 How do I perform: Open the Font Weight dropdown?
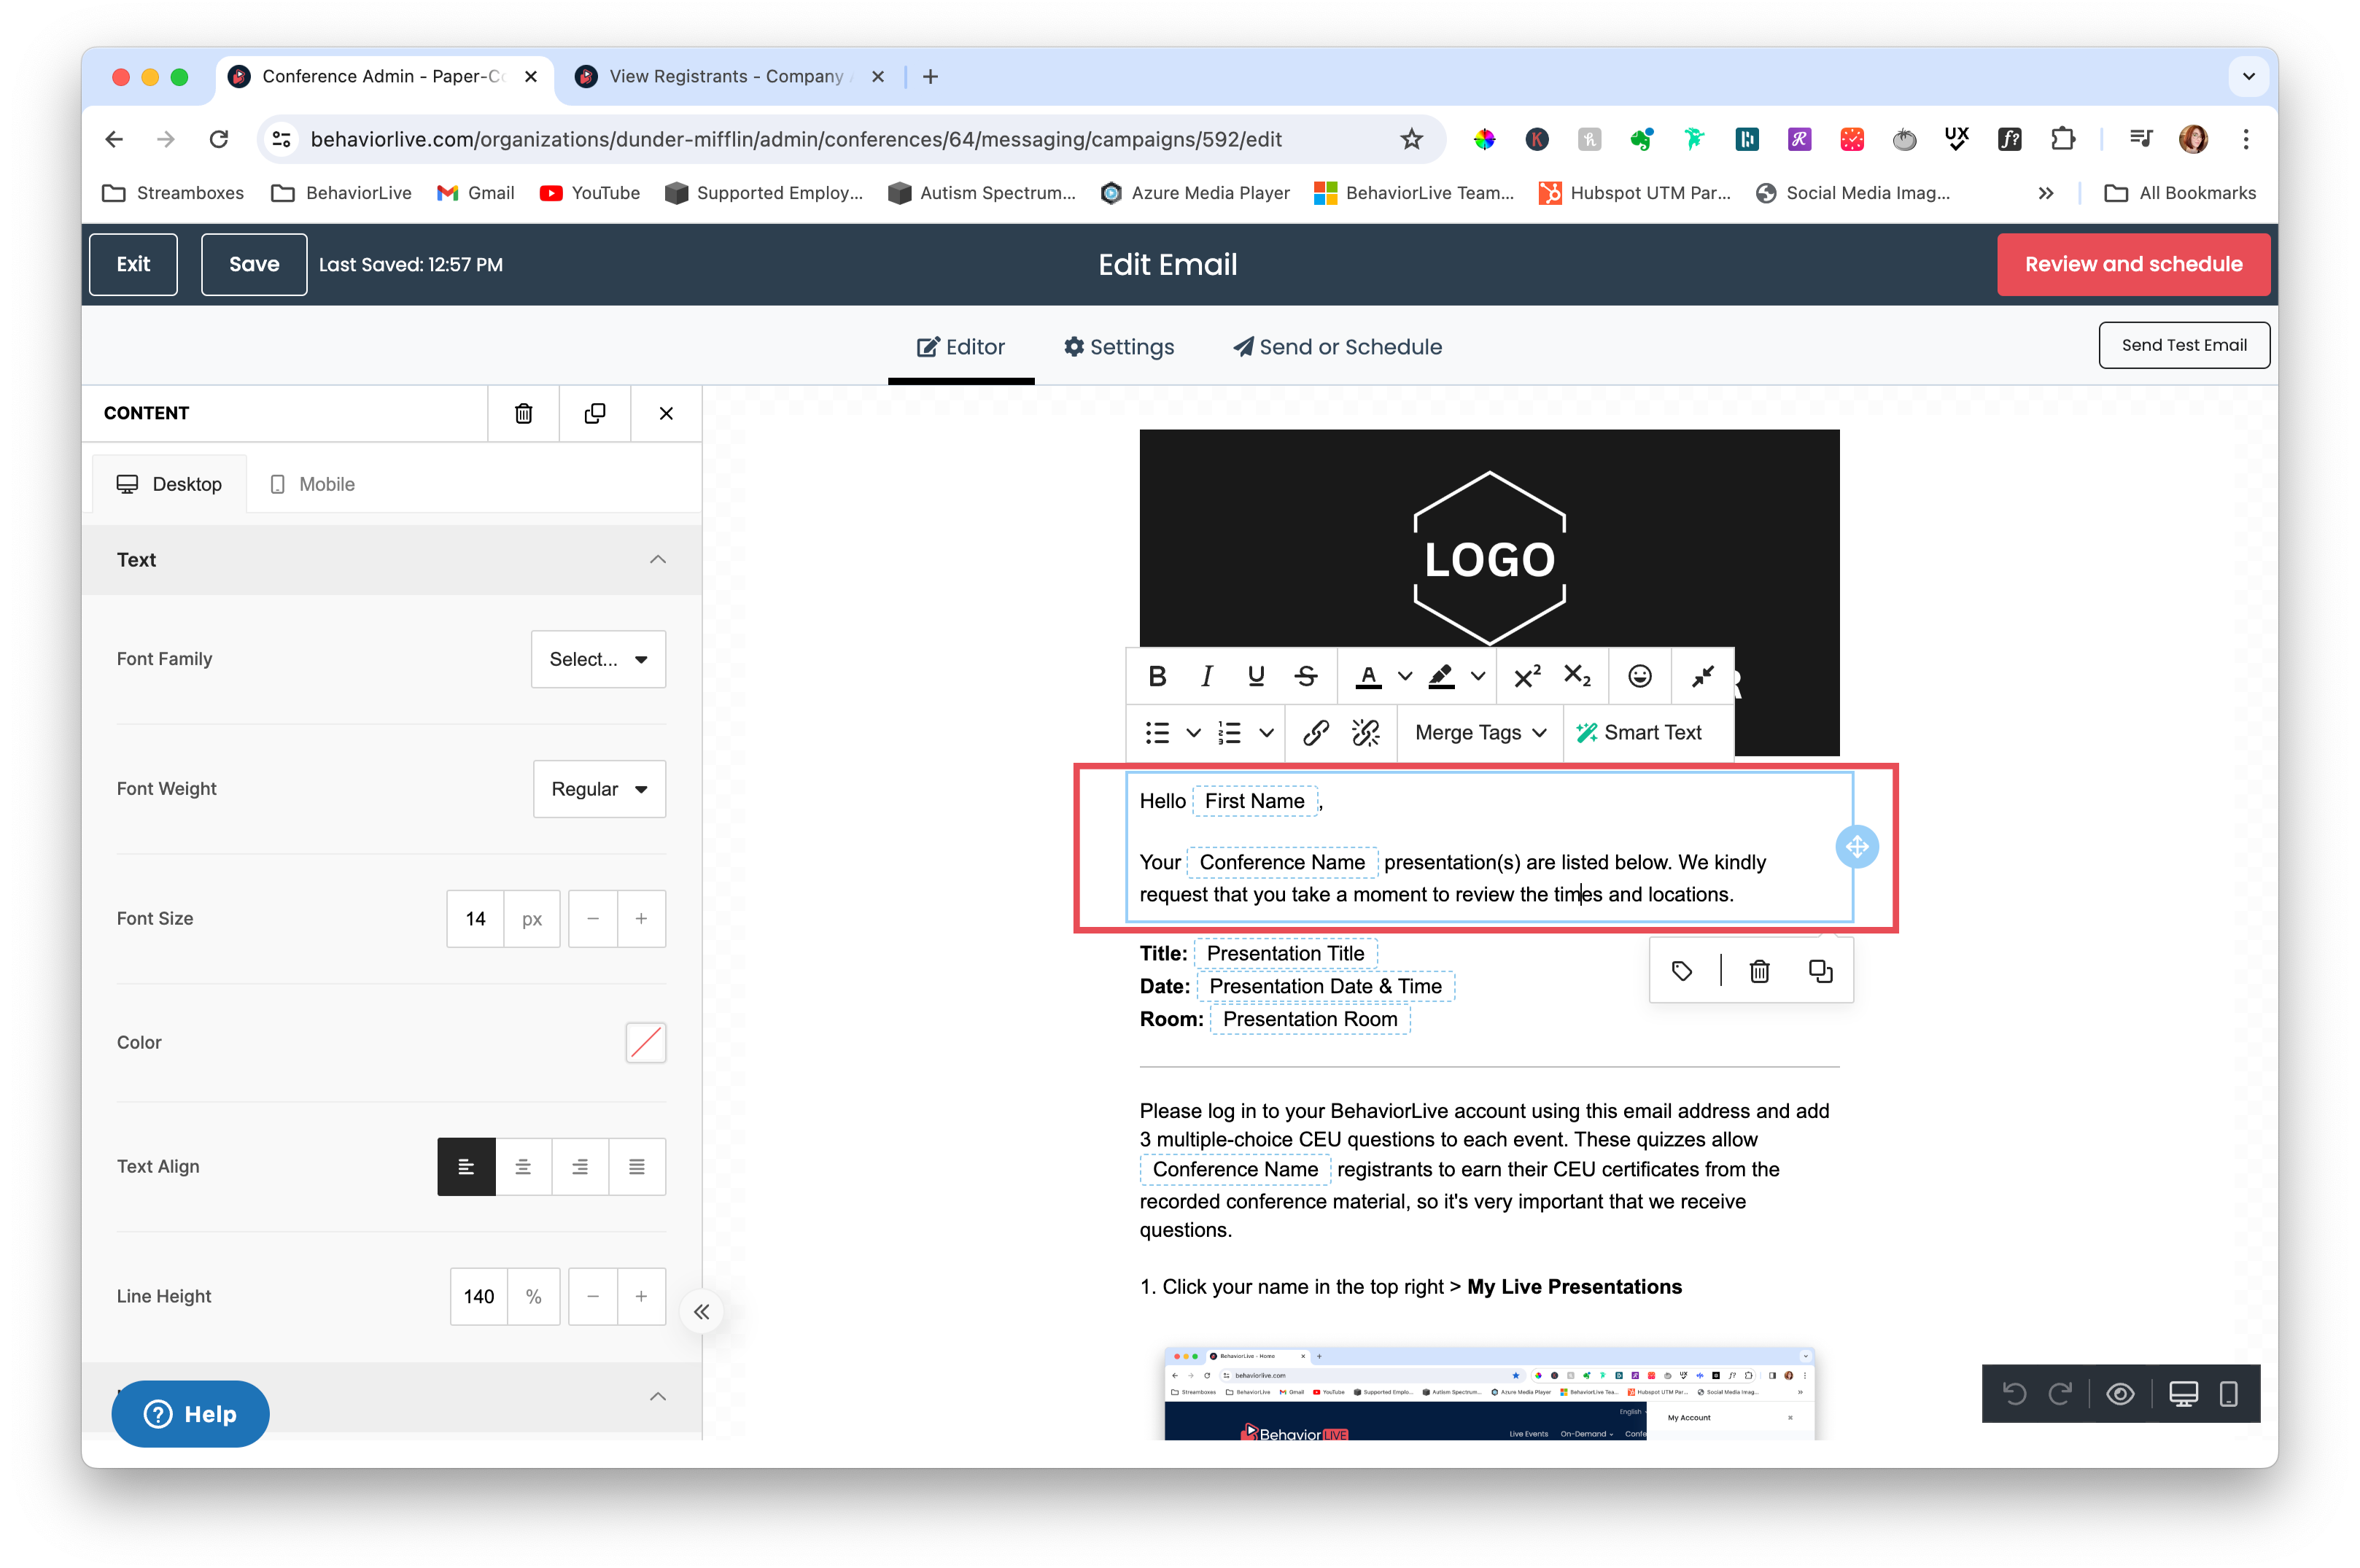click(598, 788)
